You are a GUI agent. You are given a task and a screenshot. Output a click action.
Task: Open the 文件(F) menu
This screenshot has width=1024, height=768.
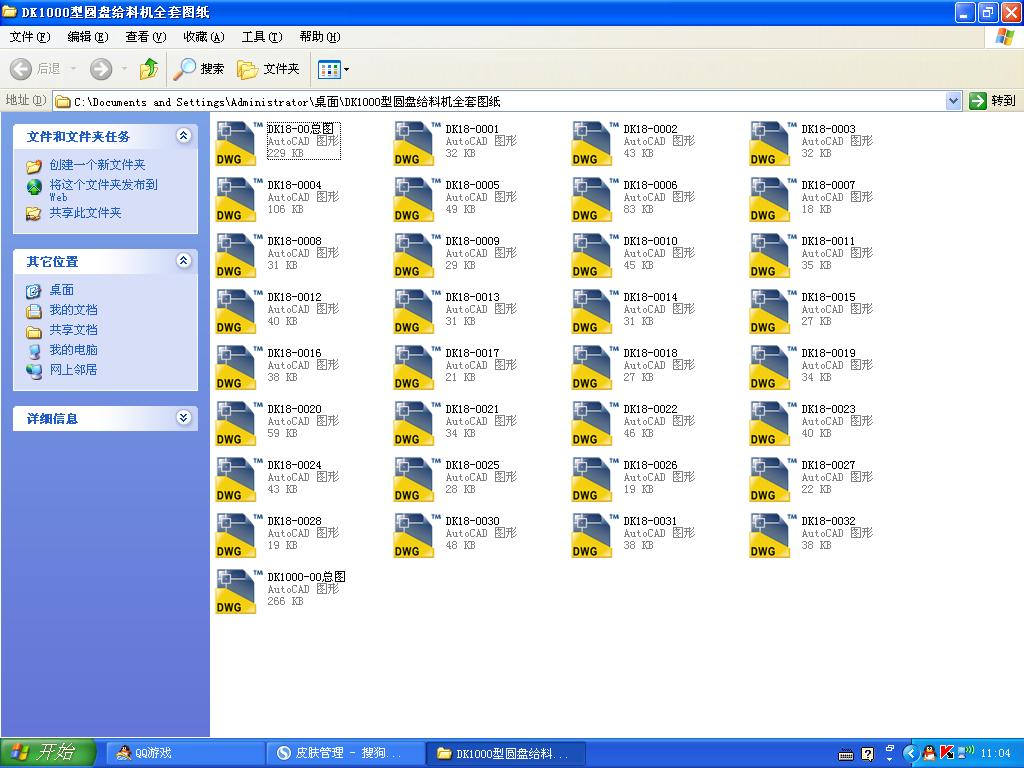coord(30,37)
